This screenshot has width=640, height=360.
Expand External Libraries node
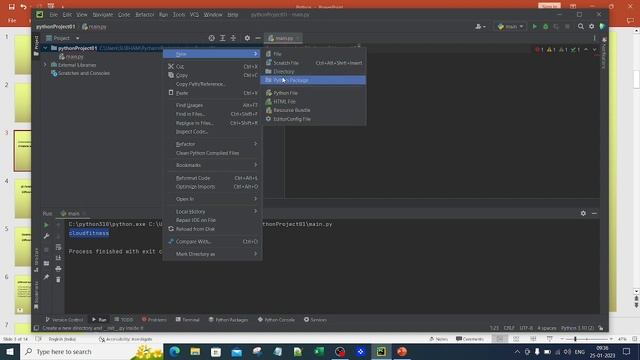(x=45, y=65)
